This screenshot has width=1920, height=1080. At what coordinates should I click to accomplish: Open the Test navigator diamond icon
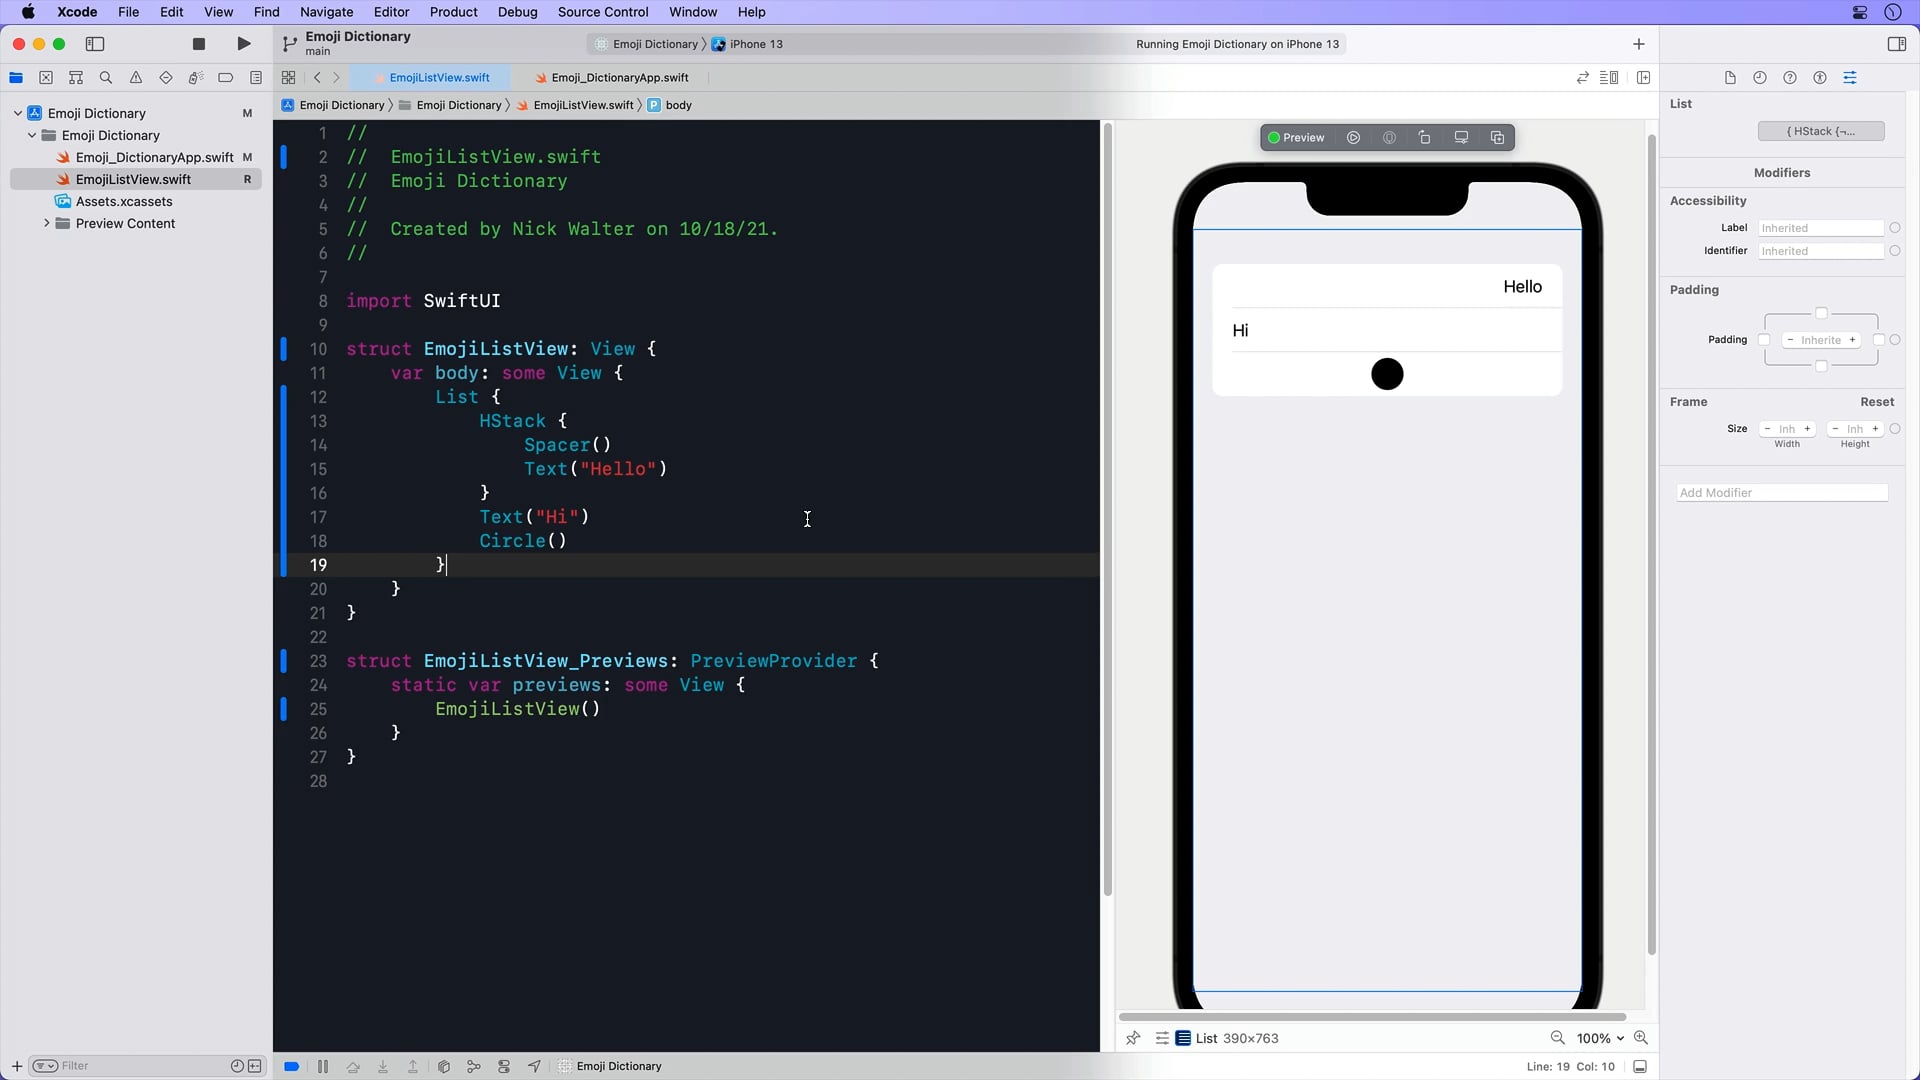tap(166, 78)
